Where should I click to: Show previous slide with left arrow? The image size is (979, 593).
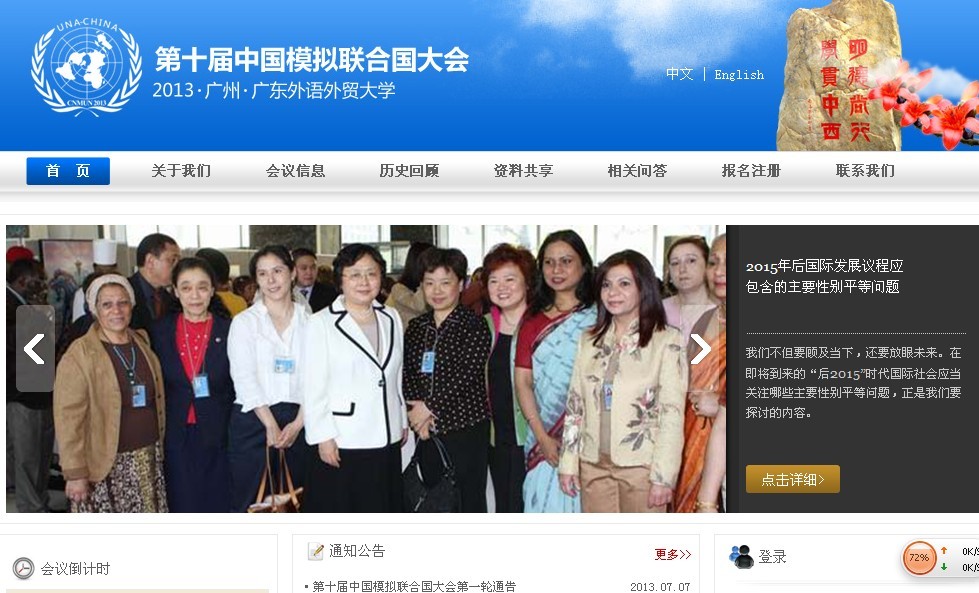pos(35,348)
